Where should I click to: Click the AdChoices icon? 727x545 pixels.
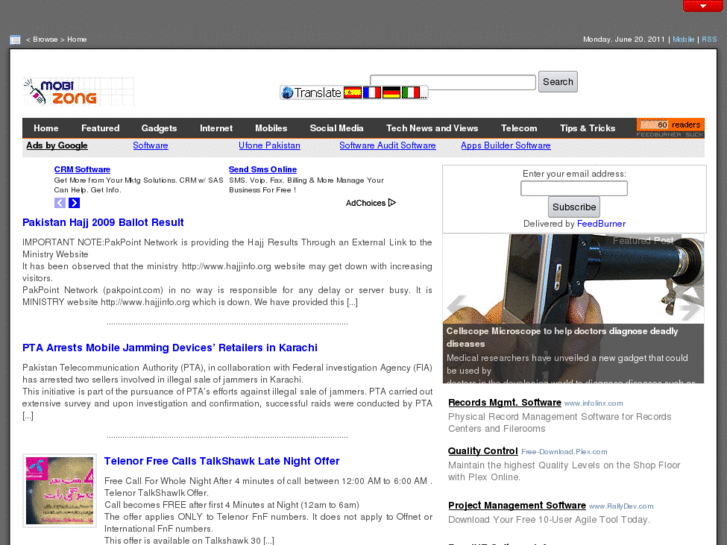pos(392,203)
